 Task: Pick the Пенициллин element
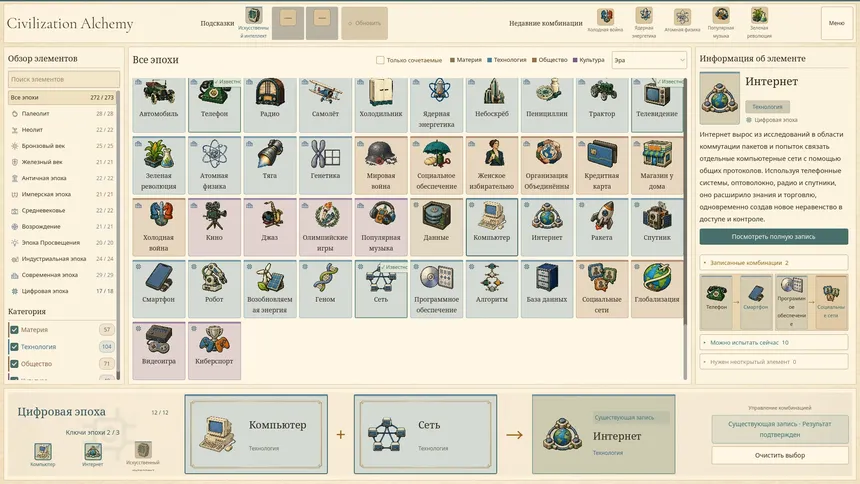tap(547, 104)
